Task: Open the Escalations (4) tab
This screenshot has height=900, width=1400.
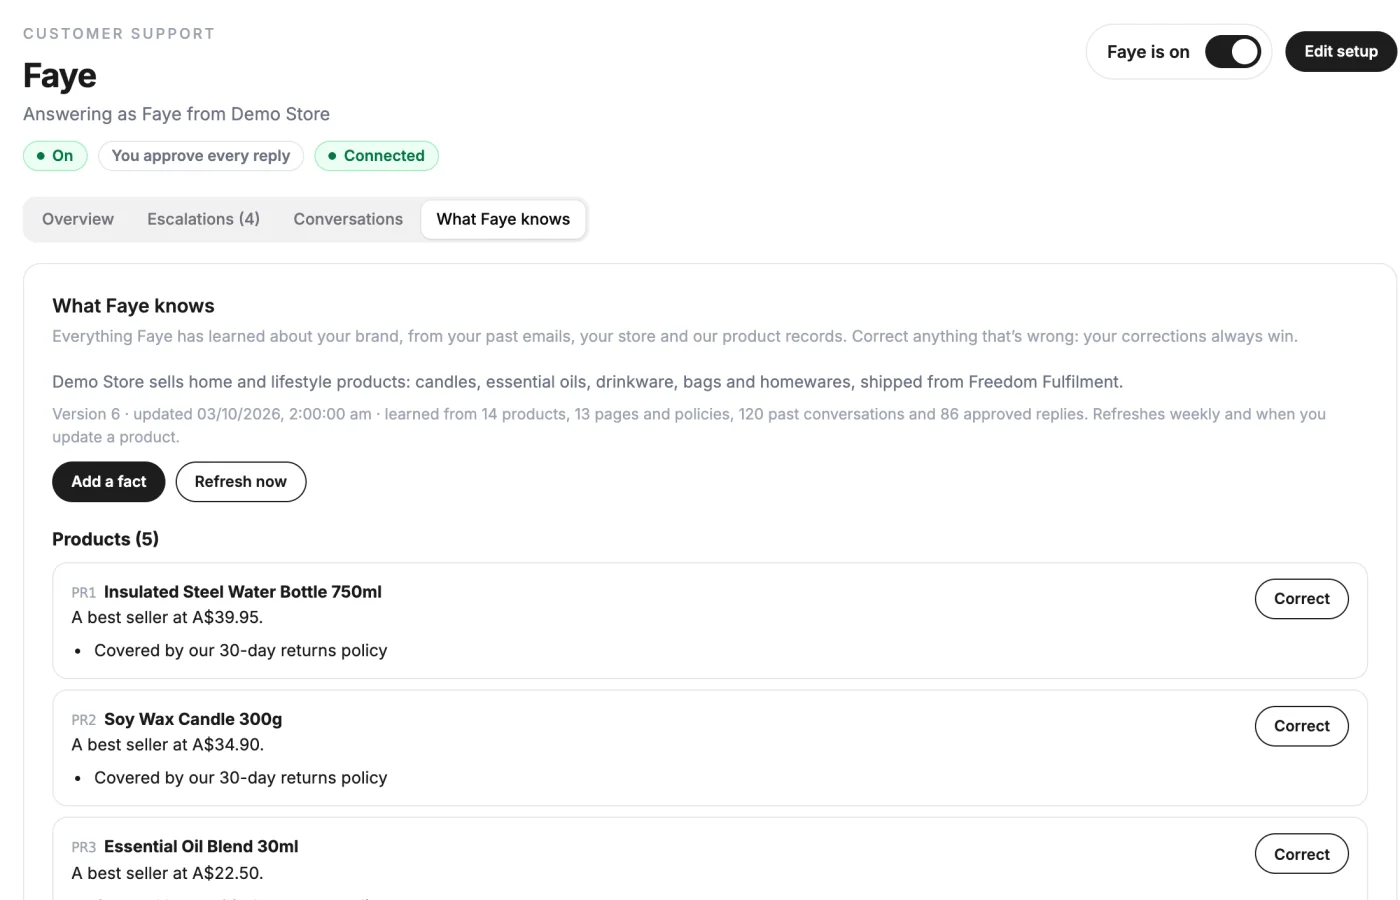Action: [203, 219]
